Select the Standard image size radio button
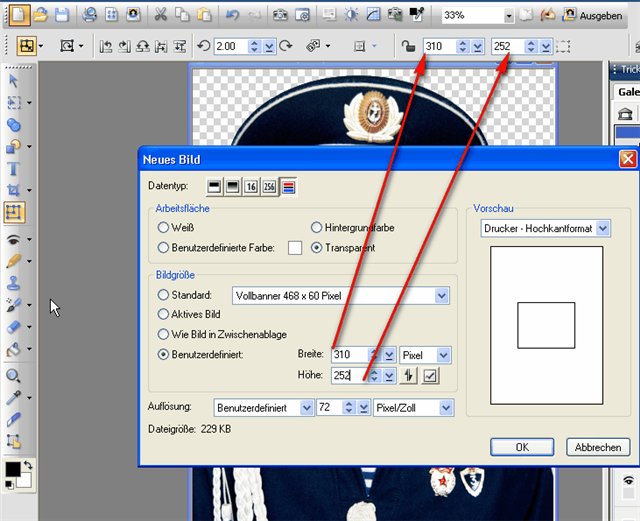Screen dimensions: 640x521 163,295
